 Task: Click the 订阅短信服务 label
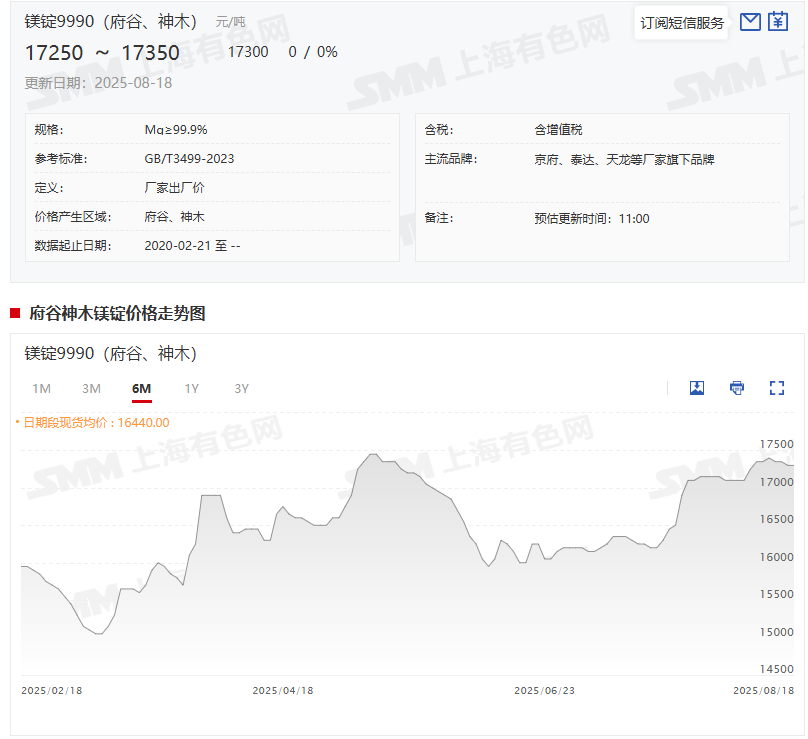click(x=682, y=23)
